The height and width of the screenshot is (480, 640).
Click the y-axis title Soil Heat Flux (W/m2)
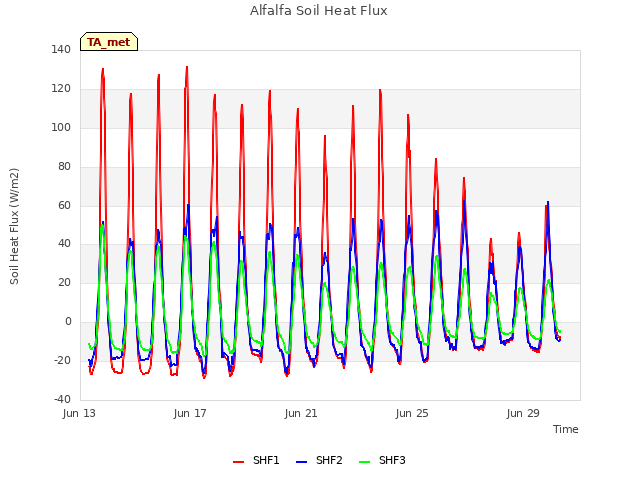14,226
